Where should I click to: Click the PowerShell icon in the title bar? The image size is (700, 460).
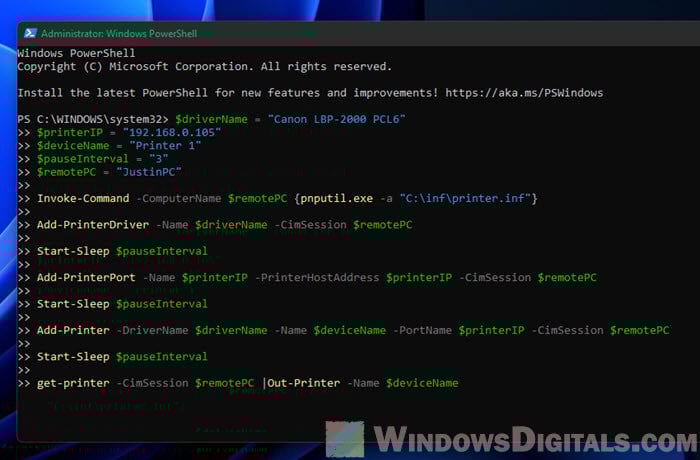click(30, 33)
